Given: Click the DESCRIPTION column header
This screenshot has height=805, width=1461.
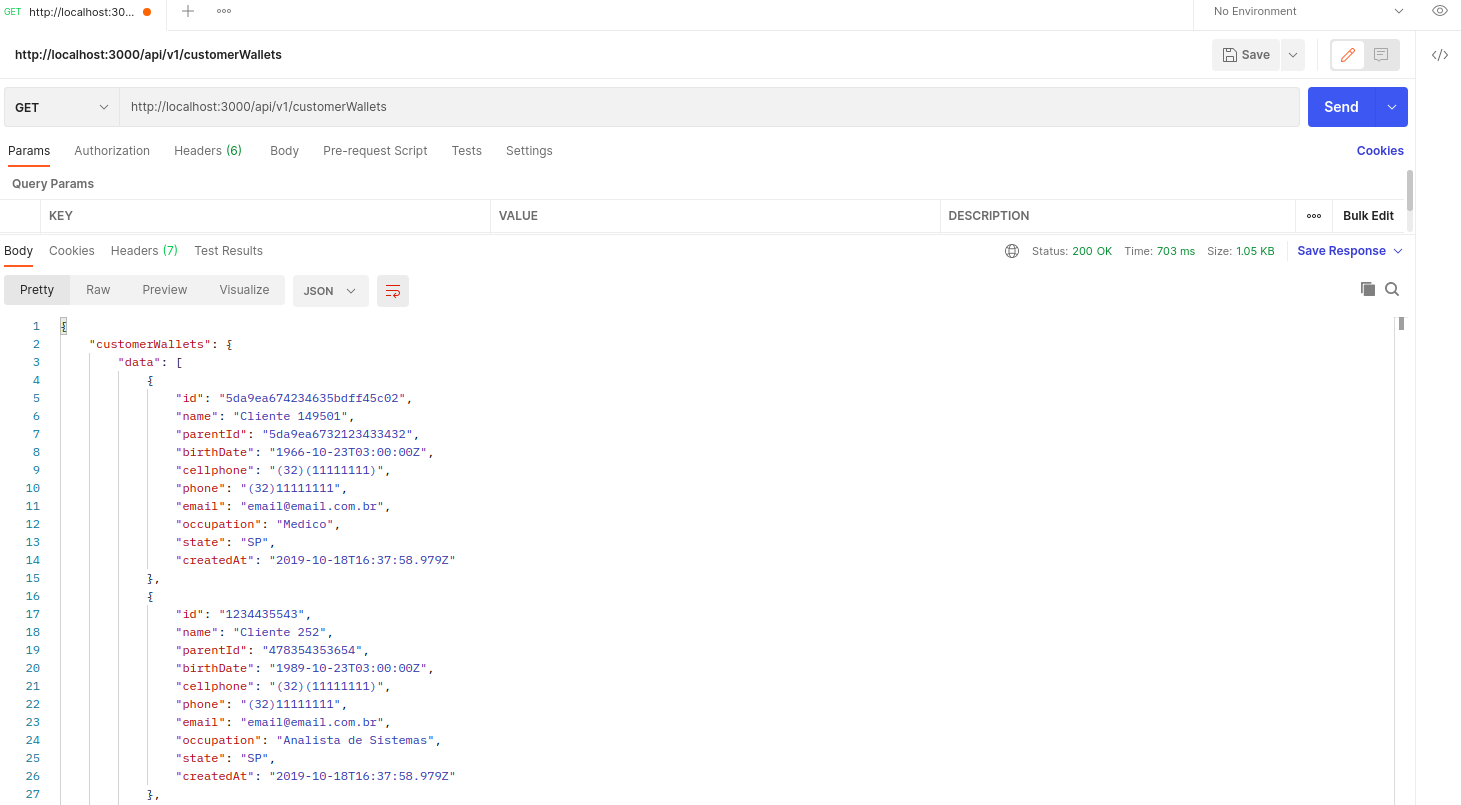Looking at the screenshot, I should click(x=988, y=216).
